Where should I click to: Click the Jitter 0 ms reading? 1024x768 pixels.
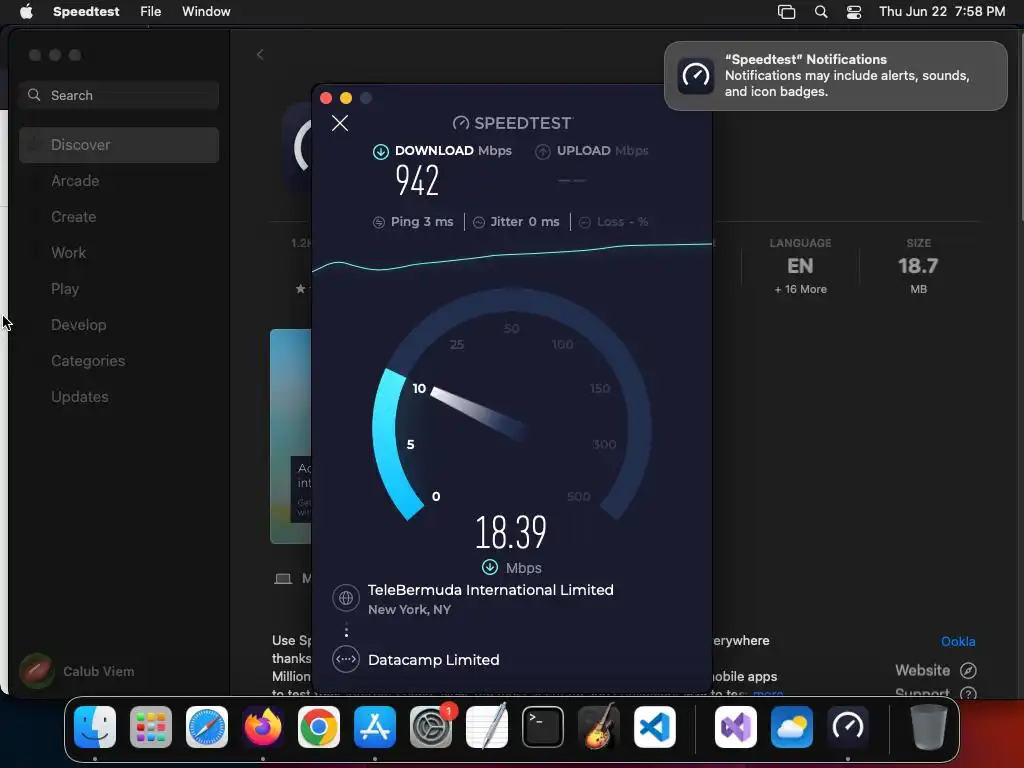point(524,222)
